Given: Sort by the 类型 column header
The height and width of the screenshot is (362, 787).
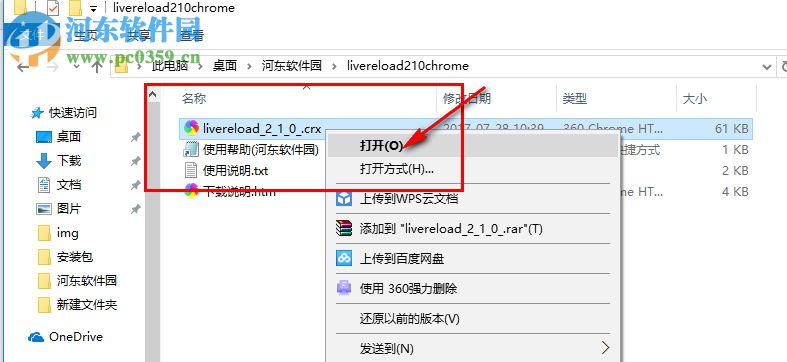Looking at the screenshot, I should tap(574, 99).
